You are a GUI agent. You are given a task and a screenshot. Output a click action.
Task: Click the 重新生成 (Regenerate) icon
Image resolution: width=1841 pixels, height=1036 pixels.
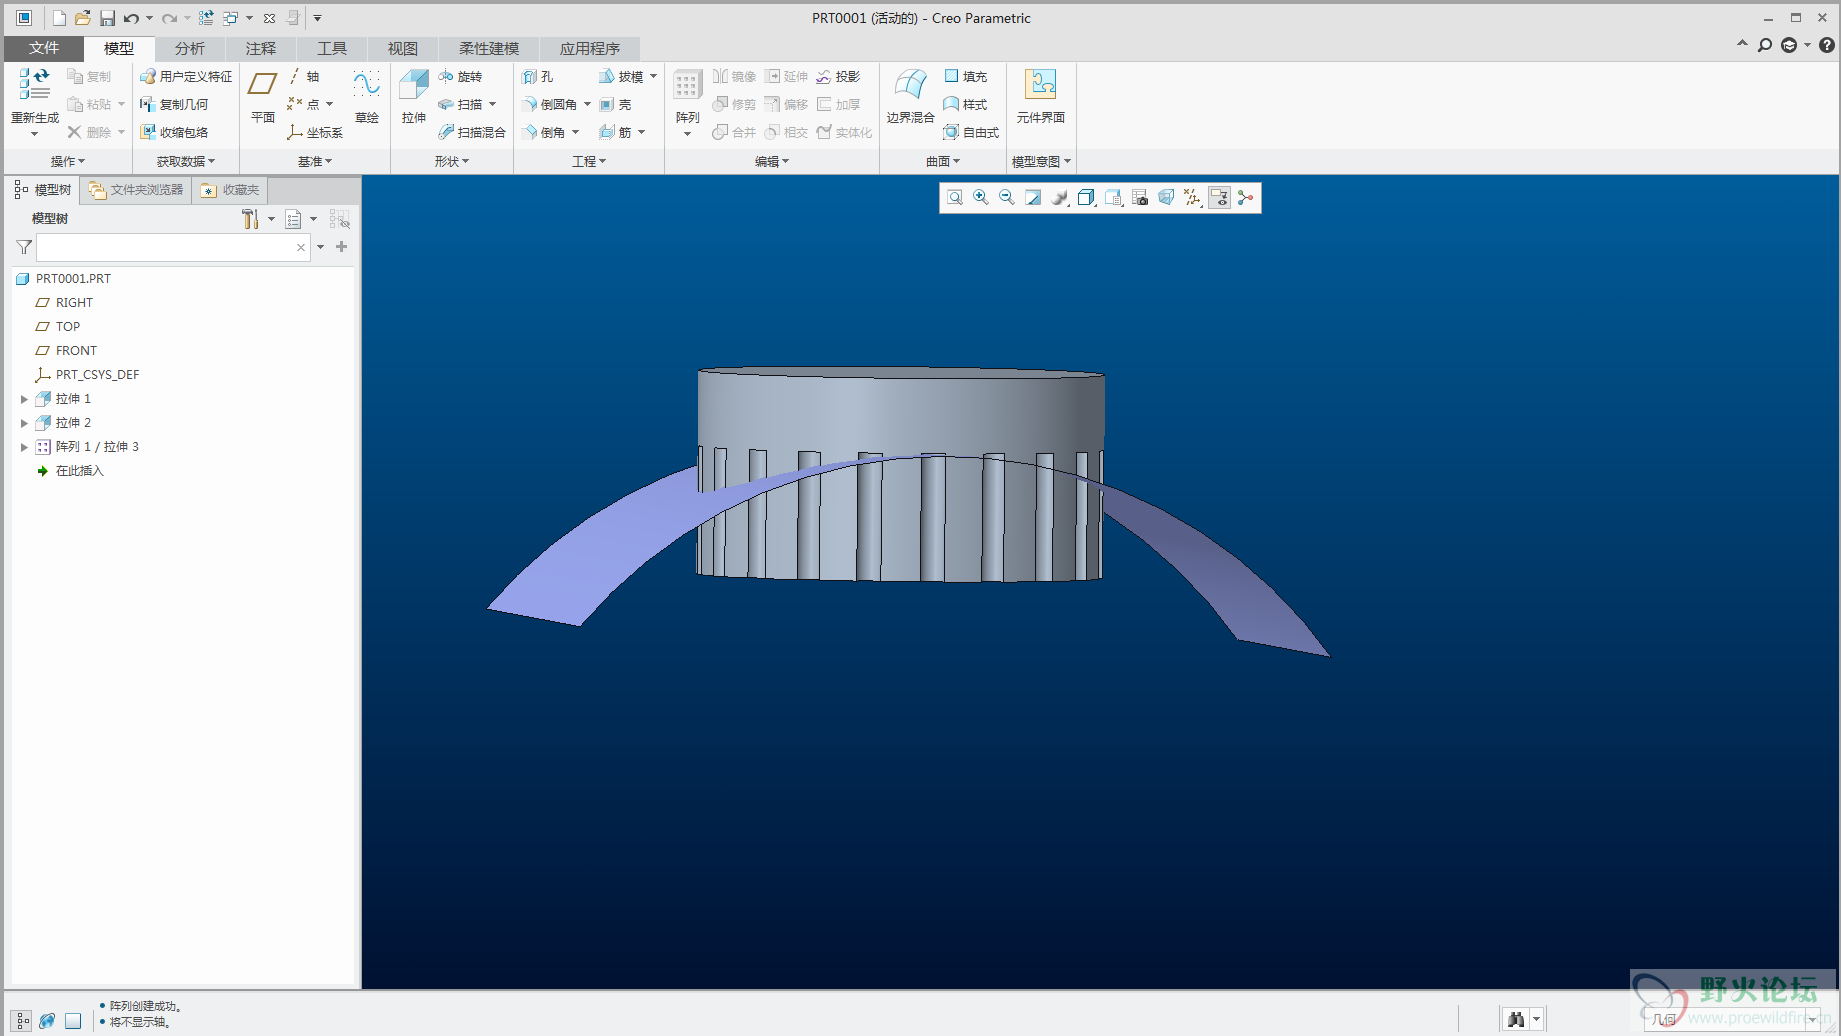click(34, 84)
